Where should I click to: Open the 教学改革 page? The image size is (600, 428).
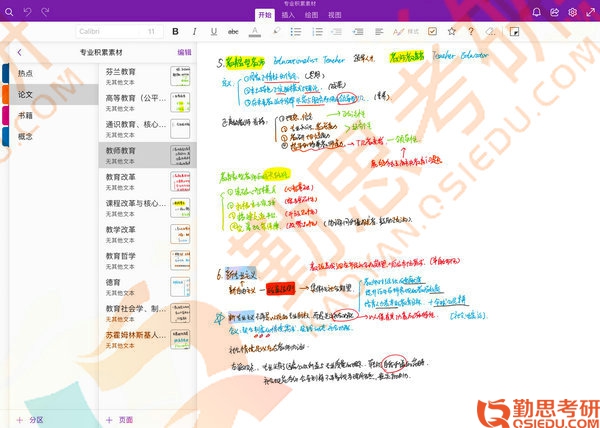point(148,234)
